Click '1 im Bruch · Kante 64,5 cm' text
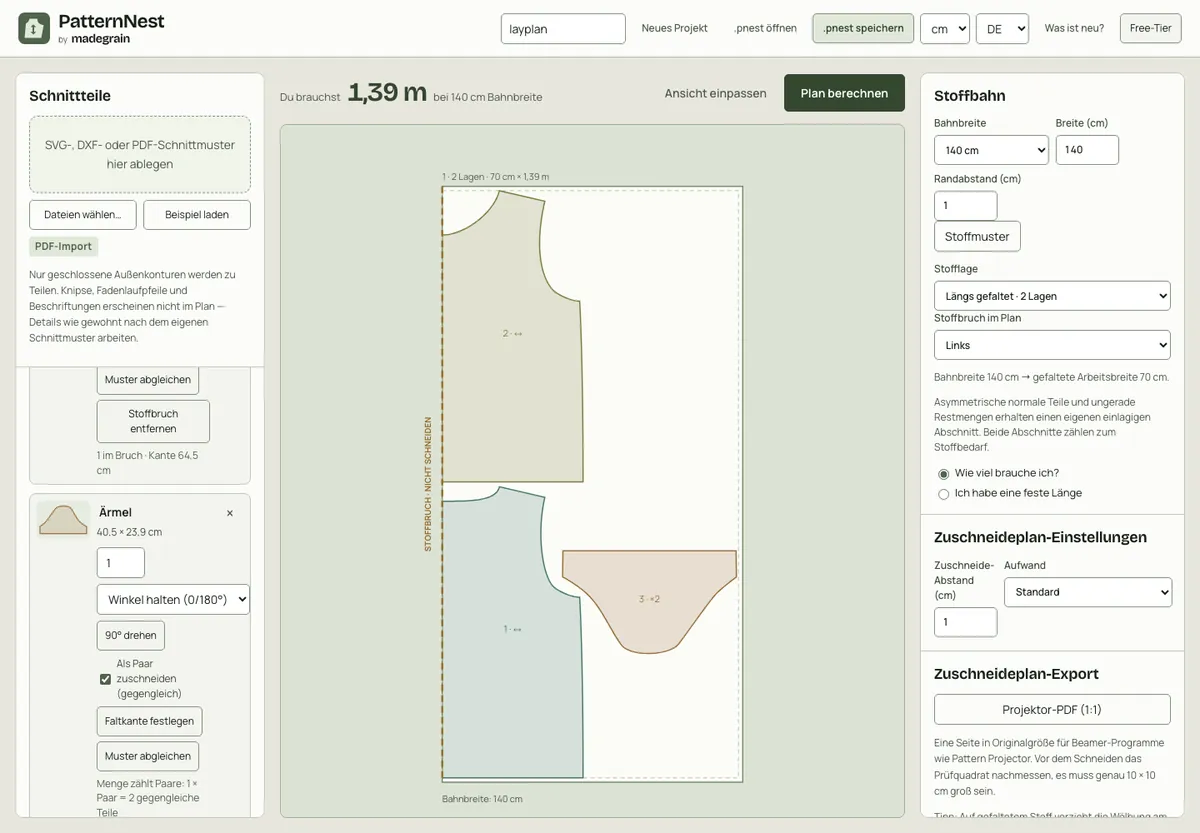The image size is (1200, 833). (x=147, y=462)
